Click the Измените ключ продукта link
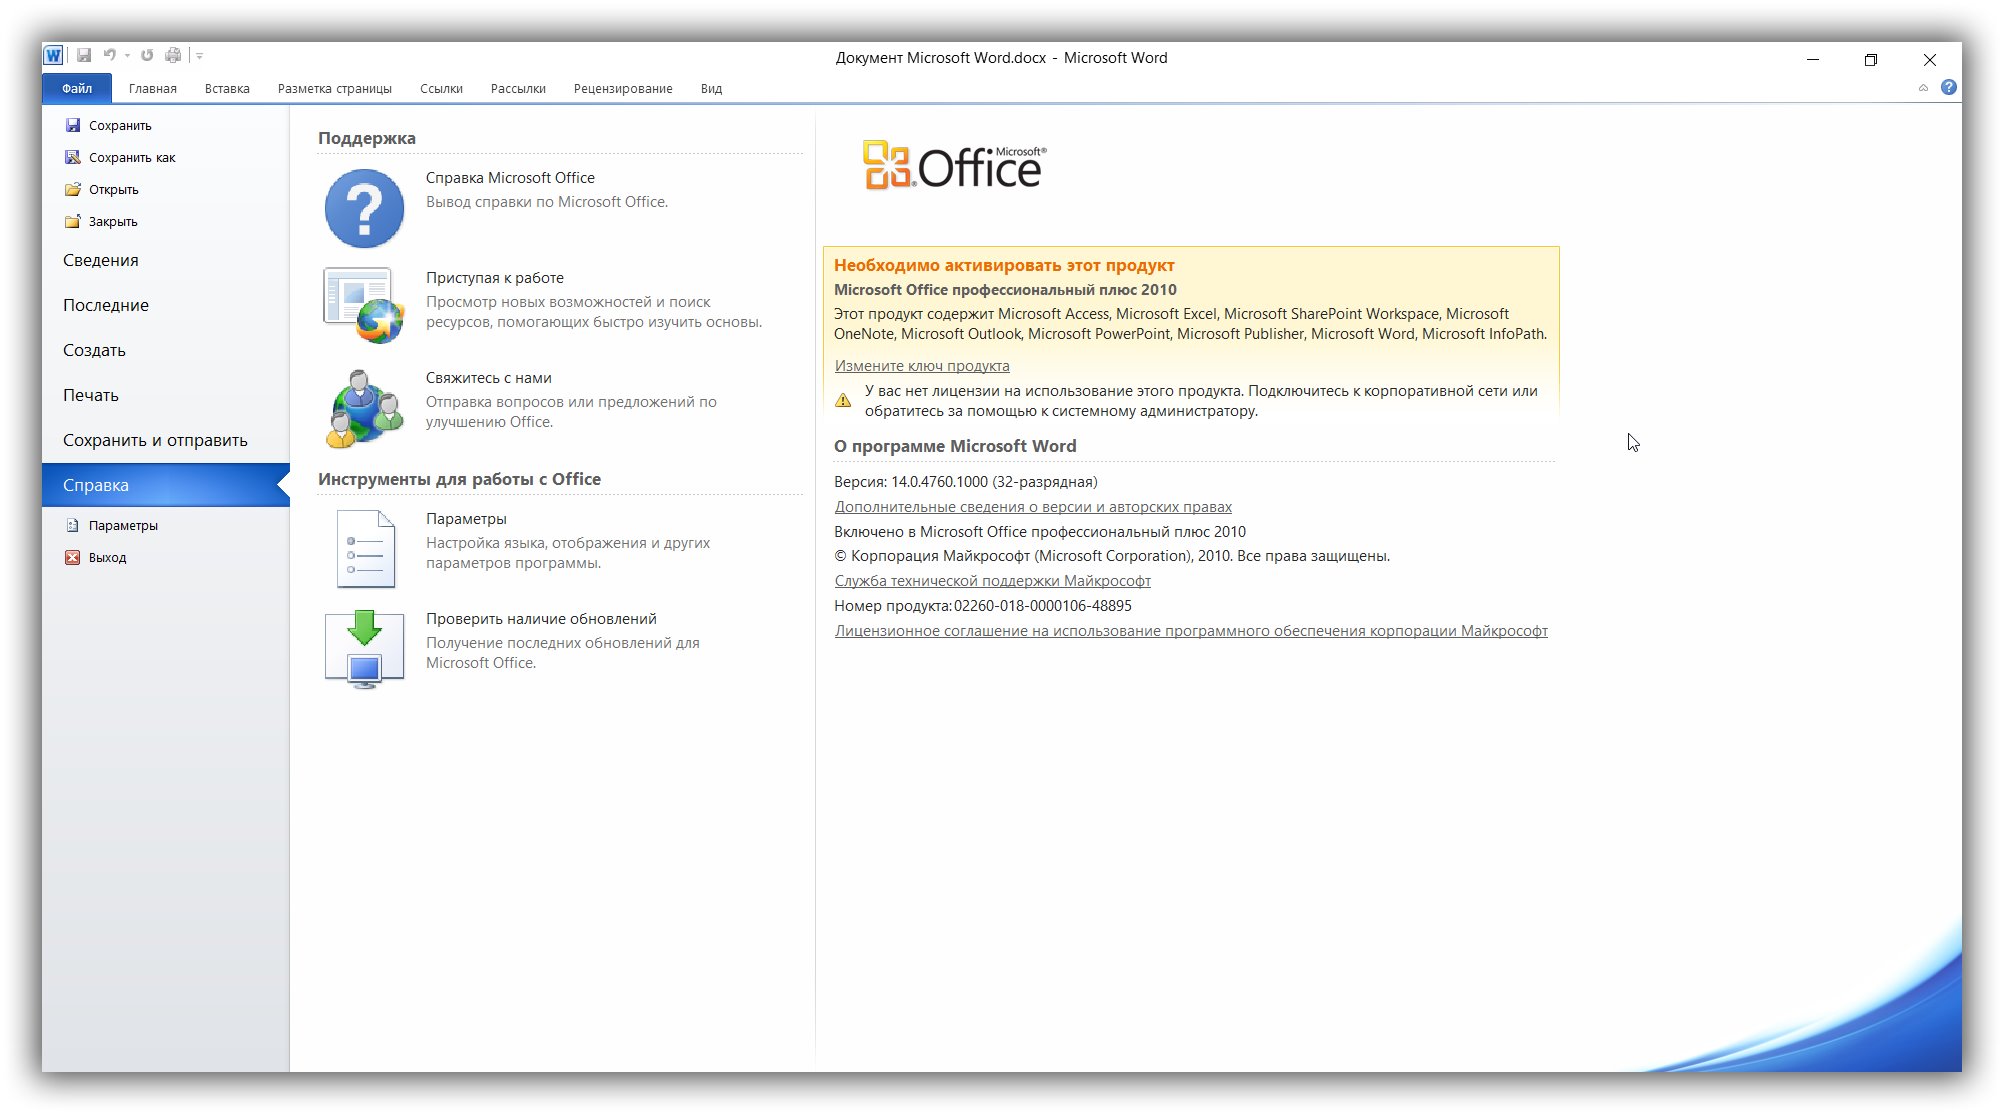2004x1114 pixels. tap(922, 366)
